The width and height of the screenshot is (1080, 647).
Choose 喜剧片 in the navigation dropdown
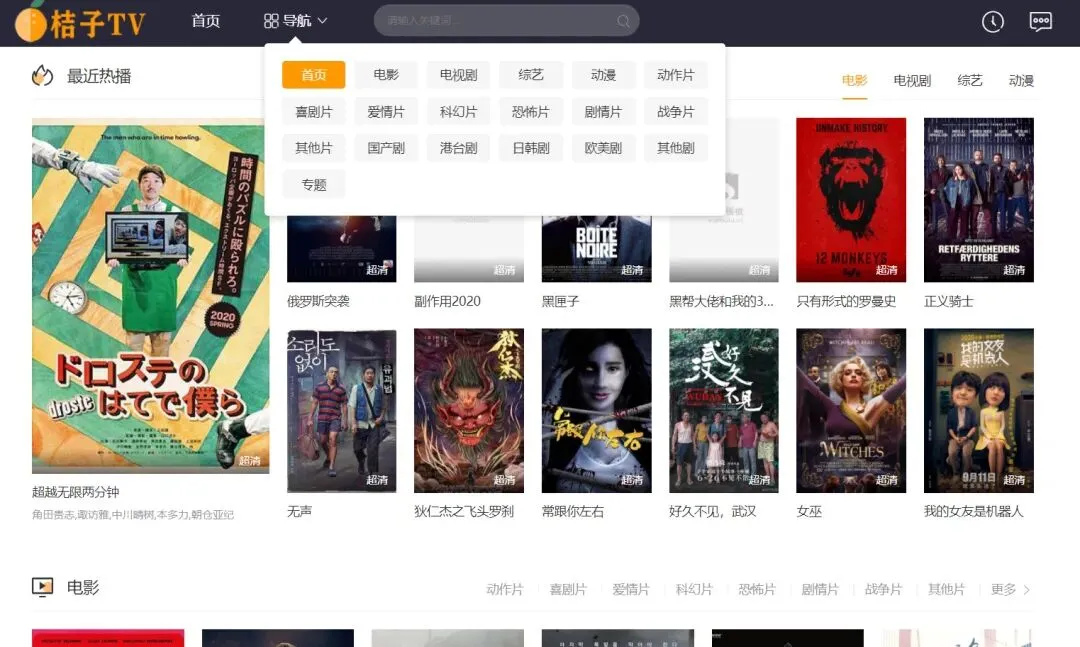pos(313,112)
